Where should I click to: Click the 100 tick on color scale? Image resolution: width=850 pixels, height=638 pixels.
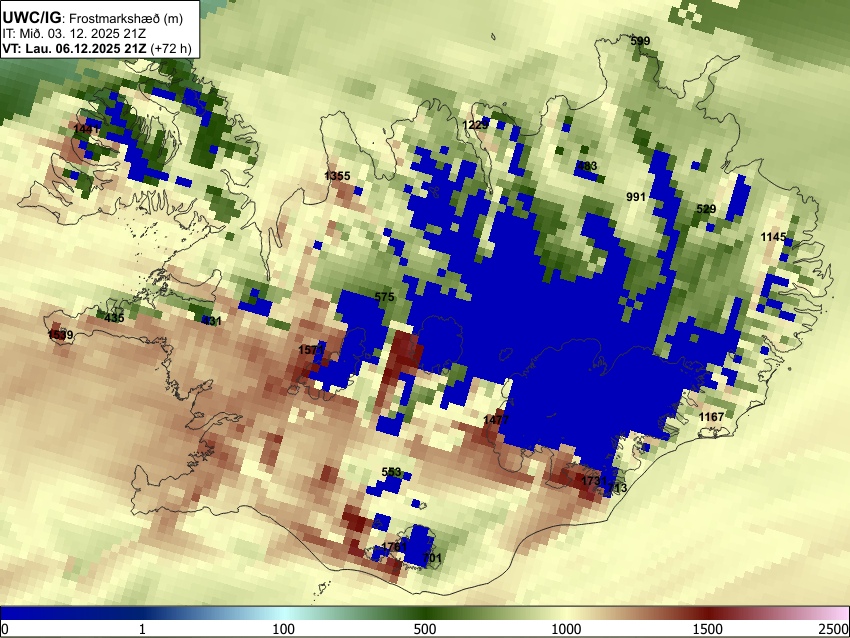click(283, 629)
